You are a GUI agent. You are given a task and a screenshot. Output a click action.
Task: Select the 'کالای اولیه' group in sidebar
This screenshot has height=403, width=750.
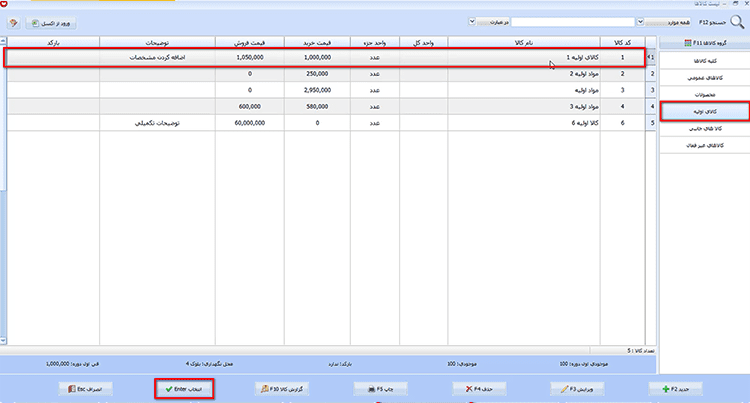click(705, 111)
